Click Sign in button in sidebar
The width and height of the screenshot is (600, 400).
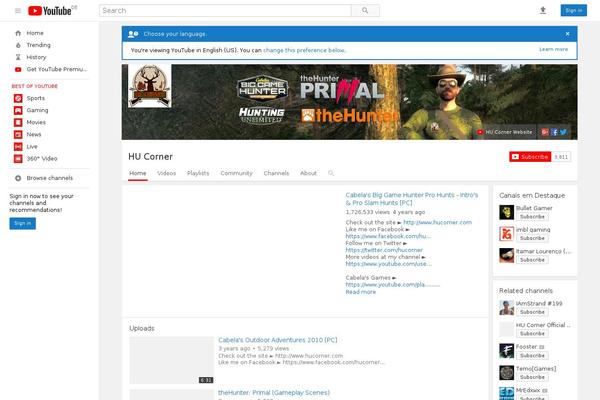click(x=23, y=223)
